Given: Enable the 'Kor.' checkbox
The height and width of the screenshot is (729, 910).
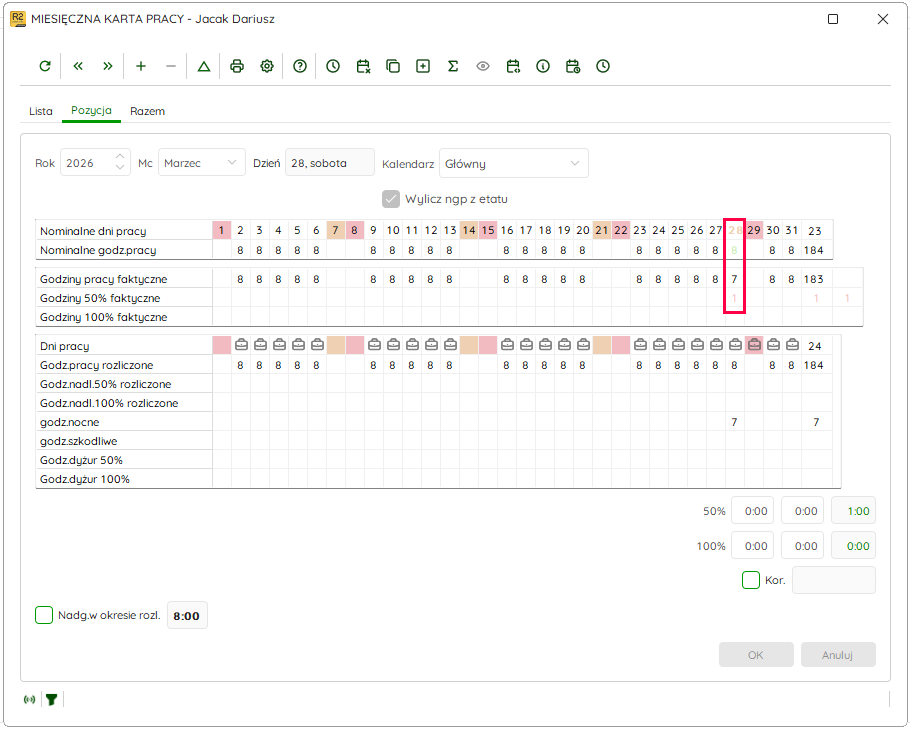Looking at the screenshot, I should coord(751,580).
